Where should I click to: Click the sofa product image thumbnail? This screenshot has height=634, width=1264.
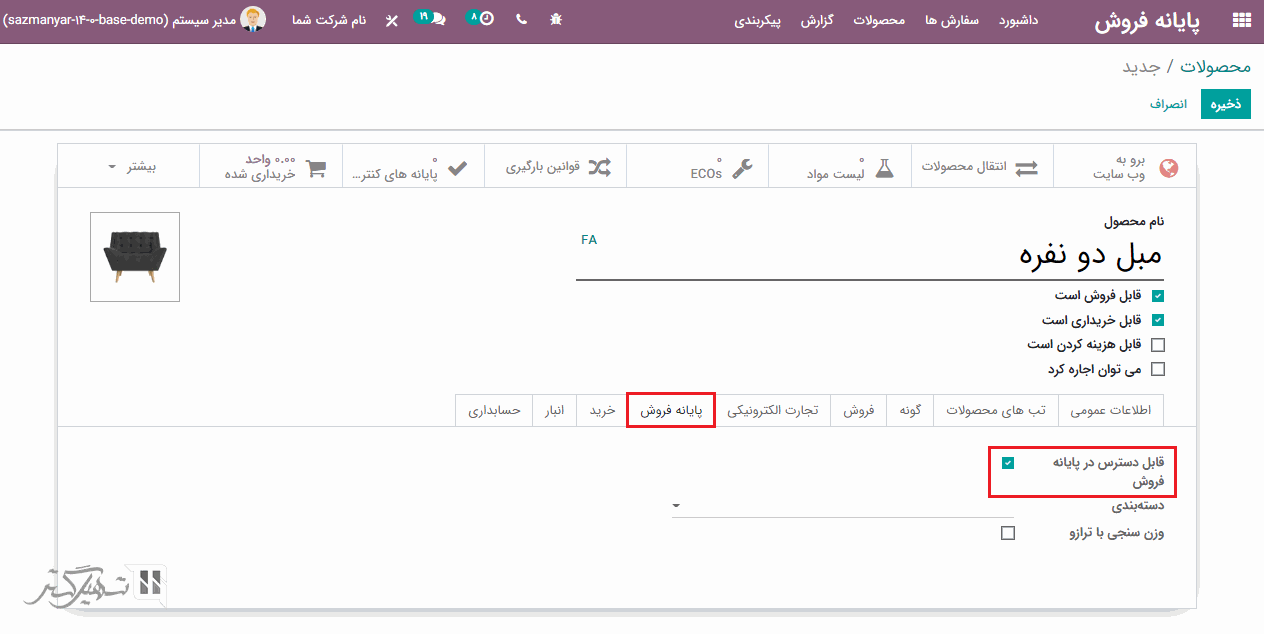(135, 257)
